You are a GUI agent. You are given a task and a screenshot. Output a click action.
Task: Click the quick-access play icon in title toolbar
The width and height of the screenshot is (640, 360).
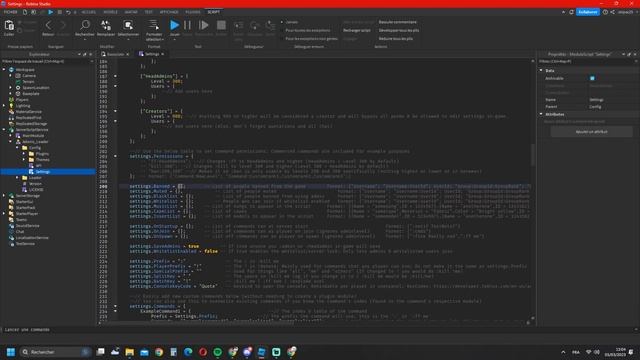(51, 12)
